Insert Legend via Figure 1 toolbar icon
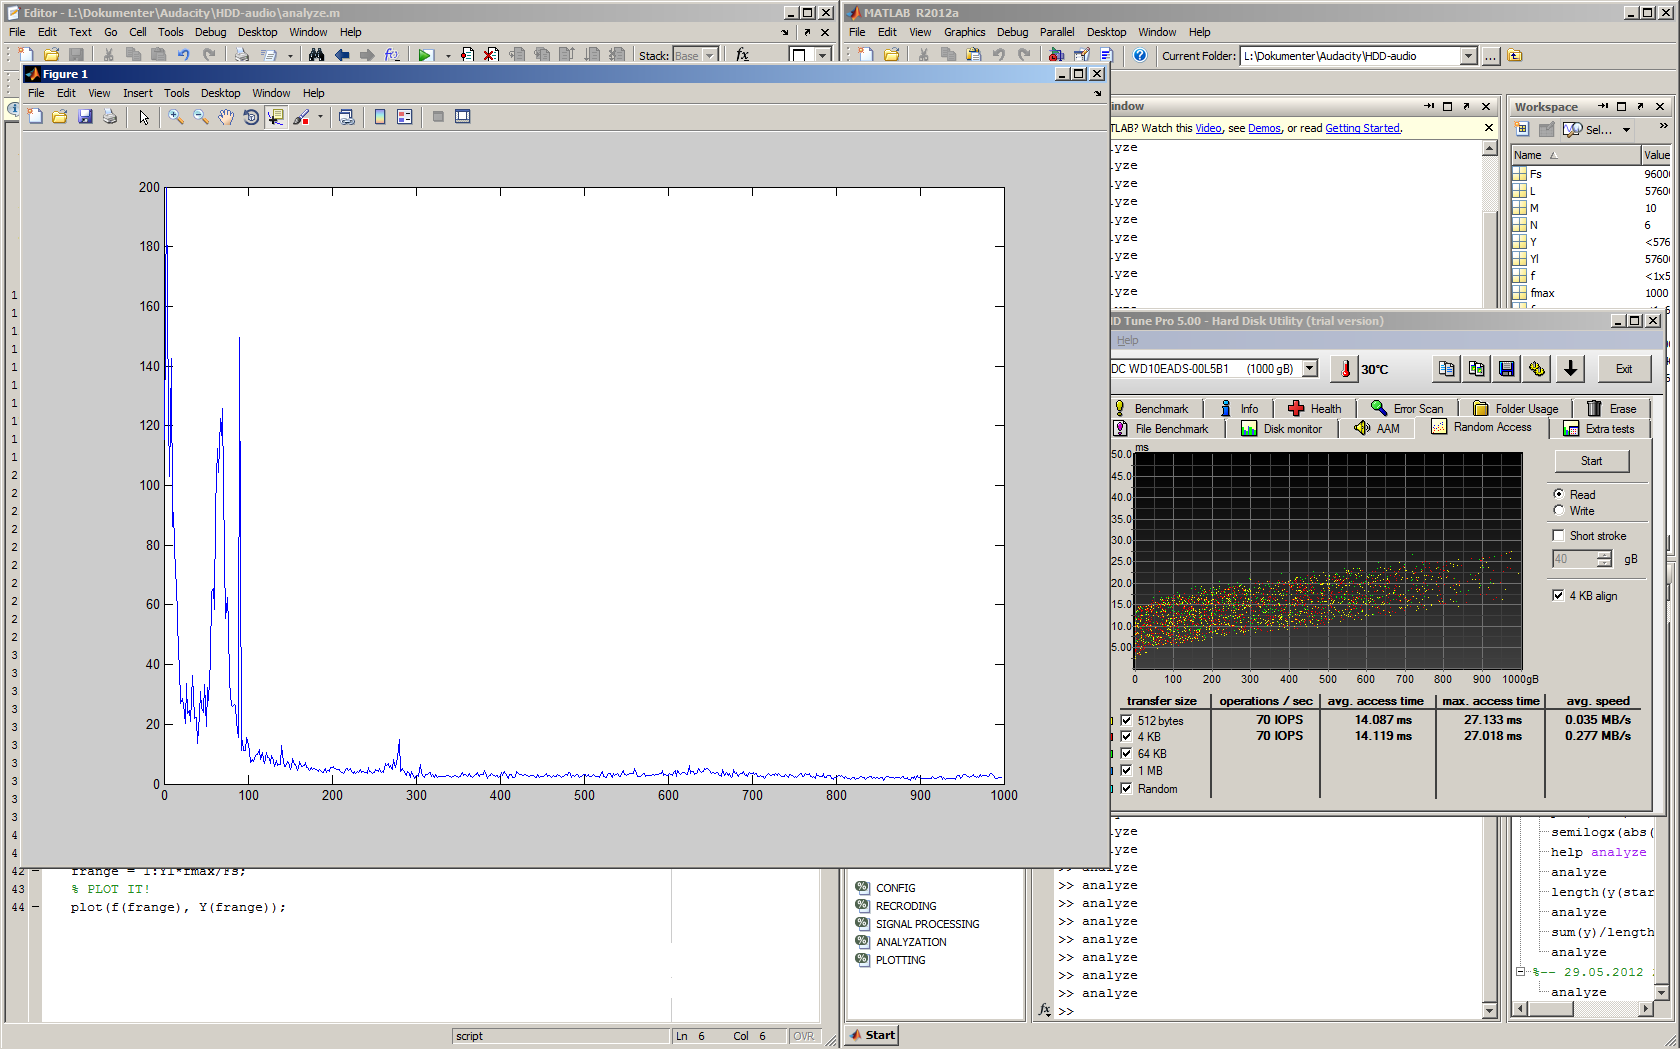The width and height of the screenshot is (1680, 1050). [x=405, y=117]
